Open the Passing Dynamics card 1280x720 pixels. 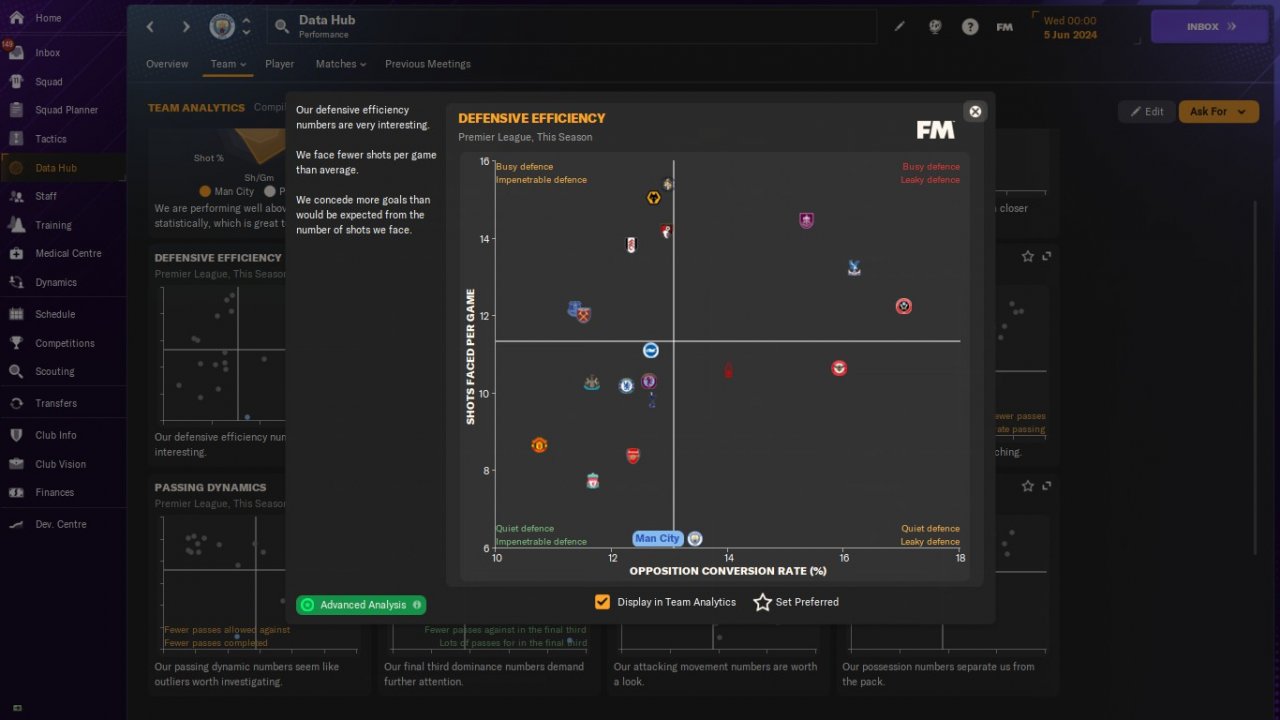(258, 584)
